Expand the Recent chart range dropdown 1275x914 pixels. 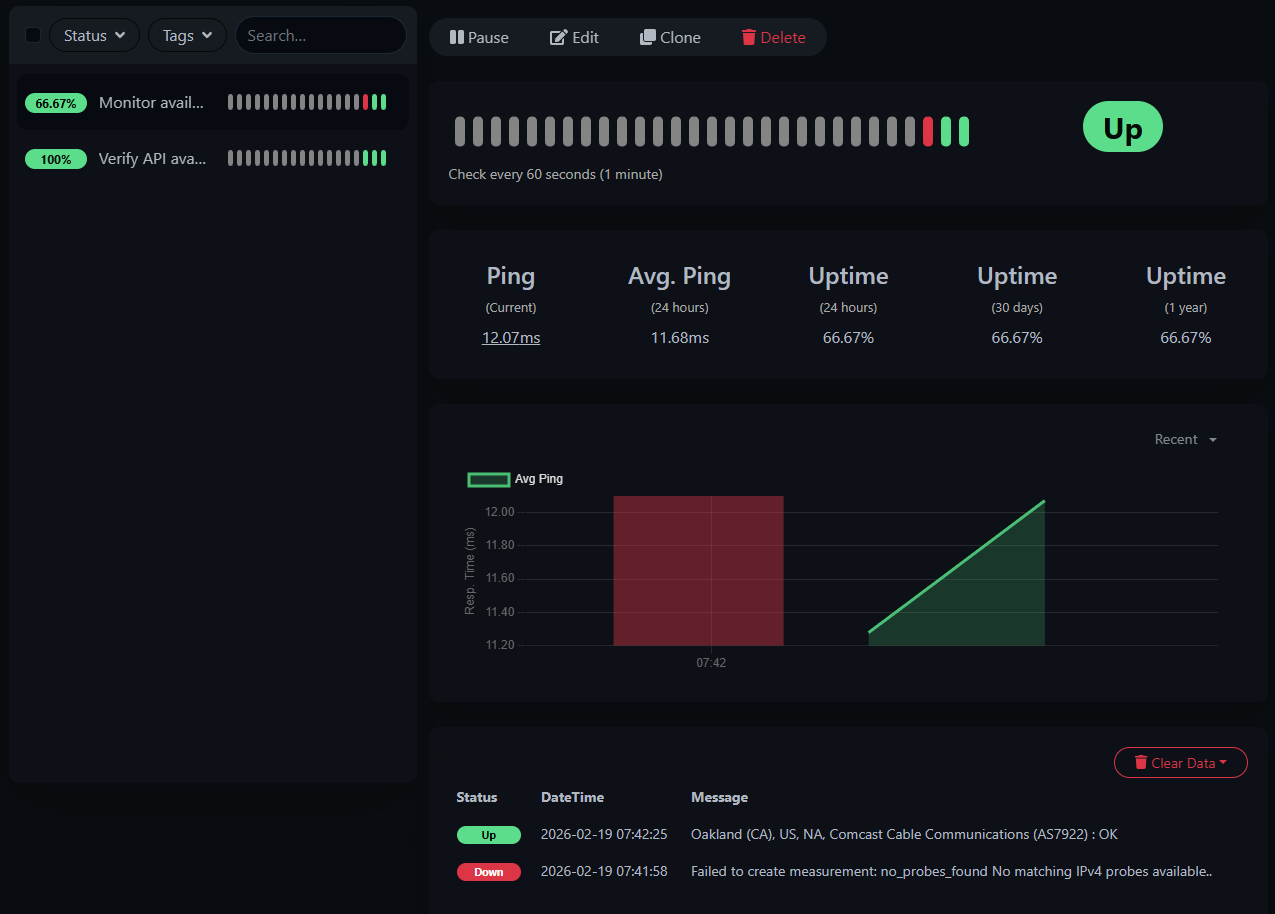coord(1186,439)
